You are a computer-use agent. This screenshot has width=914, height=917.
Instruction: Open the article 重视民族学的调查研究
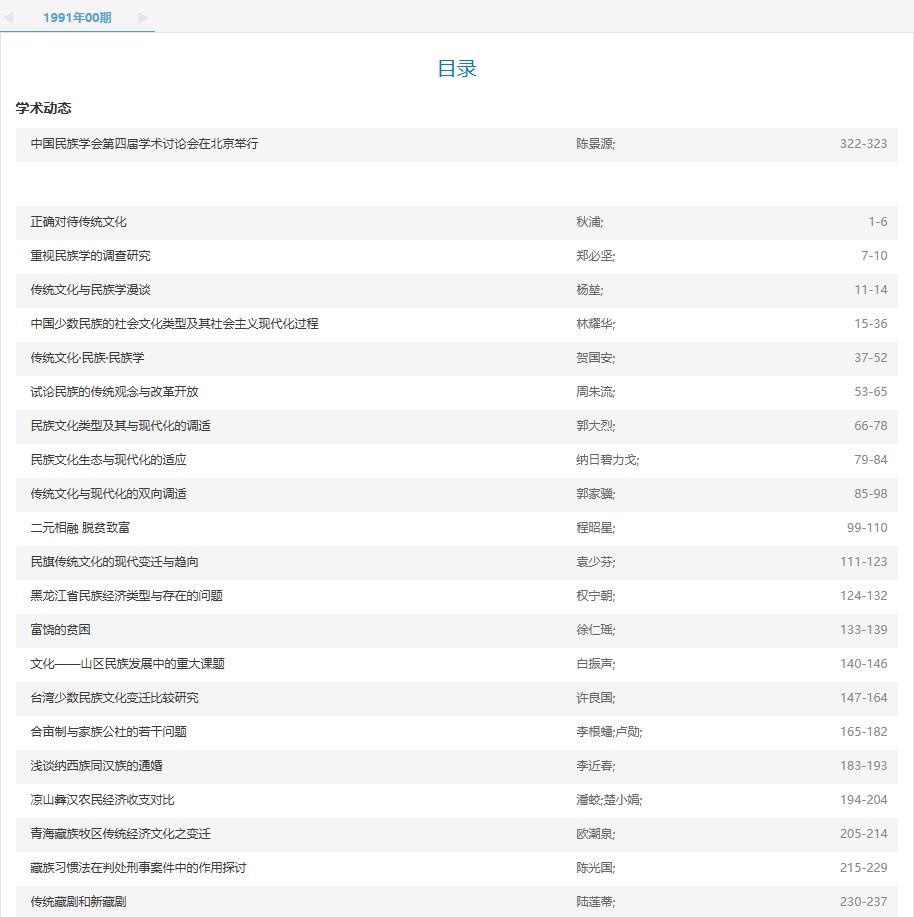(x=90, y=256)
